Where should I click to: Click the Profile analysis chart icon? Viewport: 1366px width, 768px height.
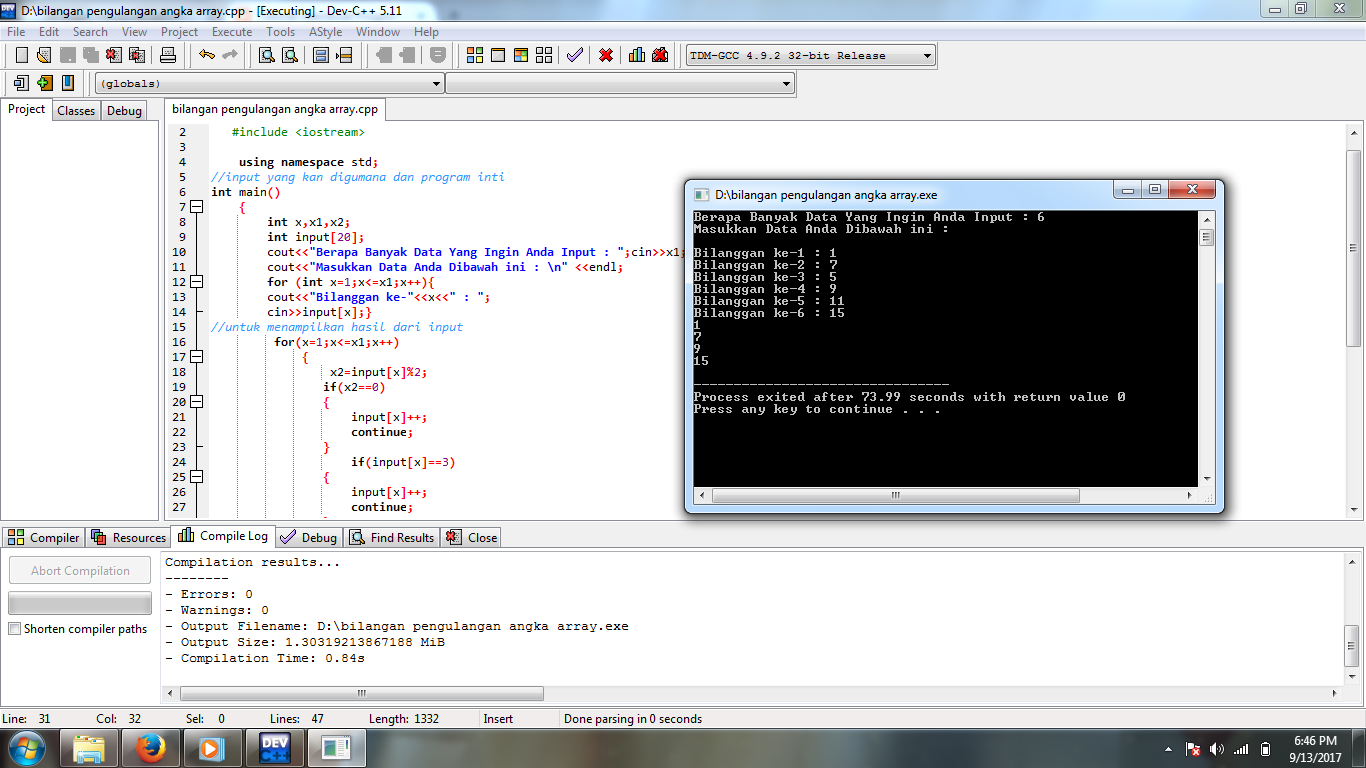tap(637, 55)
